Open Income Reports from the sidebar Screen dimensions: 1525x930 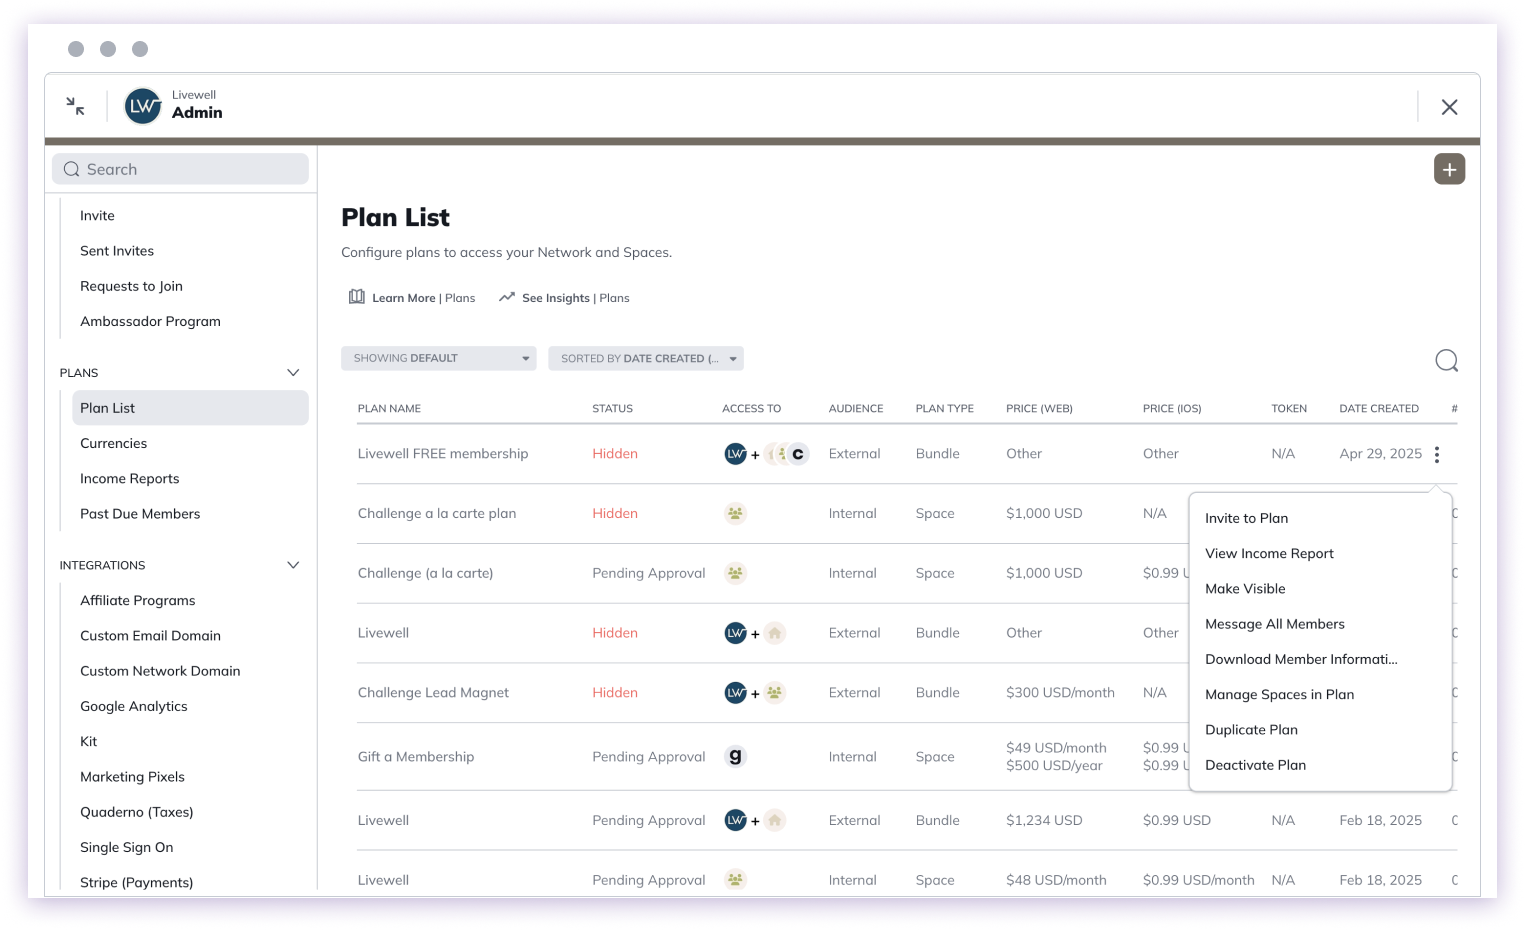129,478
